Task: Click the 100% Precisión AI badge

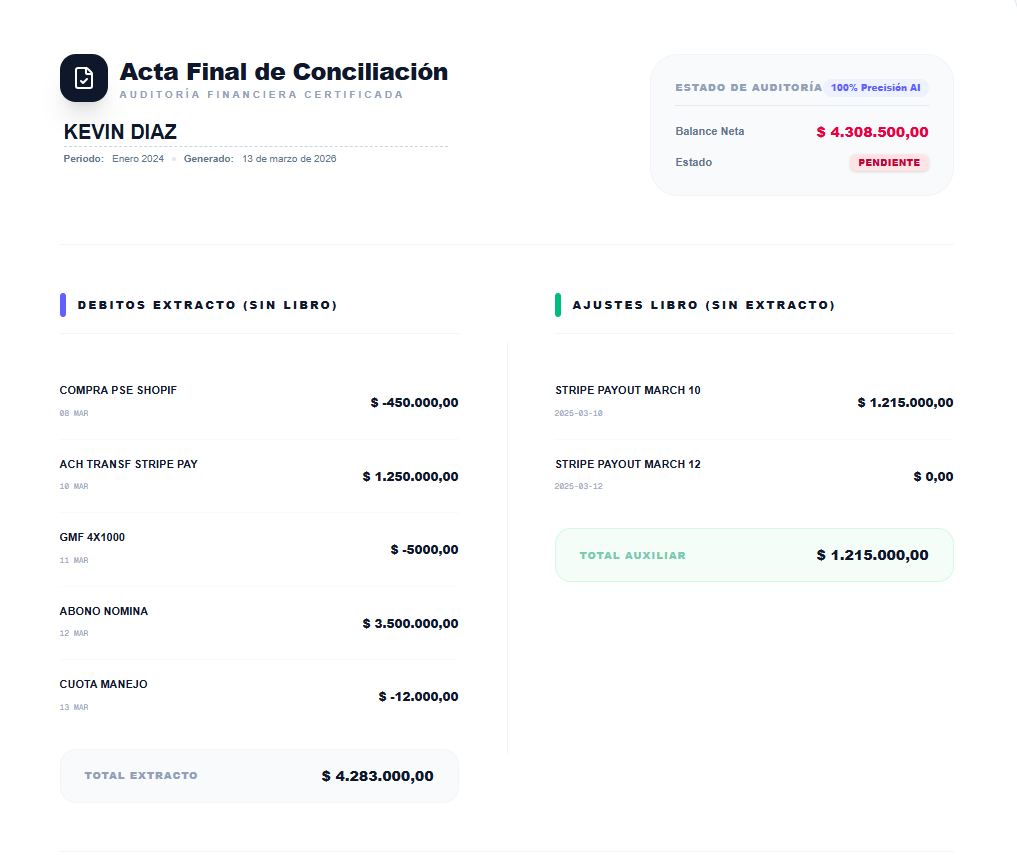Action: [x=875, y=88]
